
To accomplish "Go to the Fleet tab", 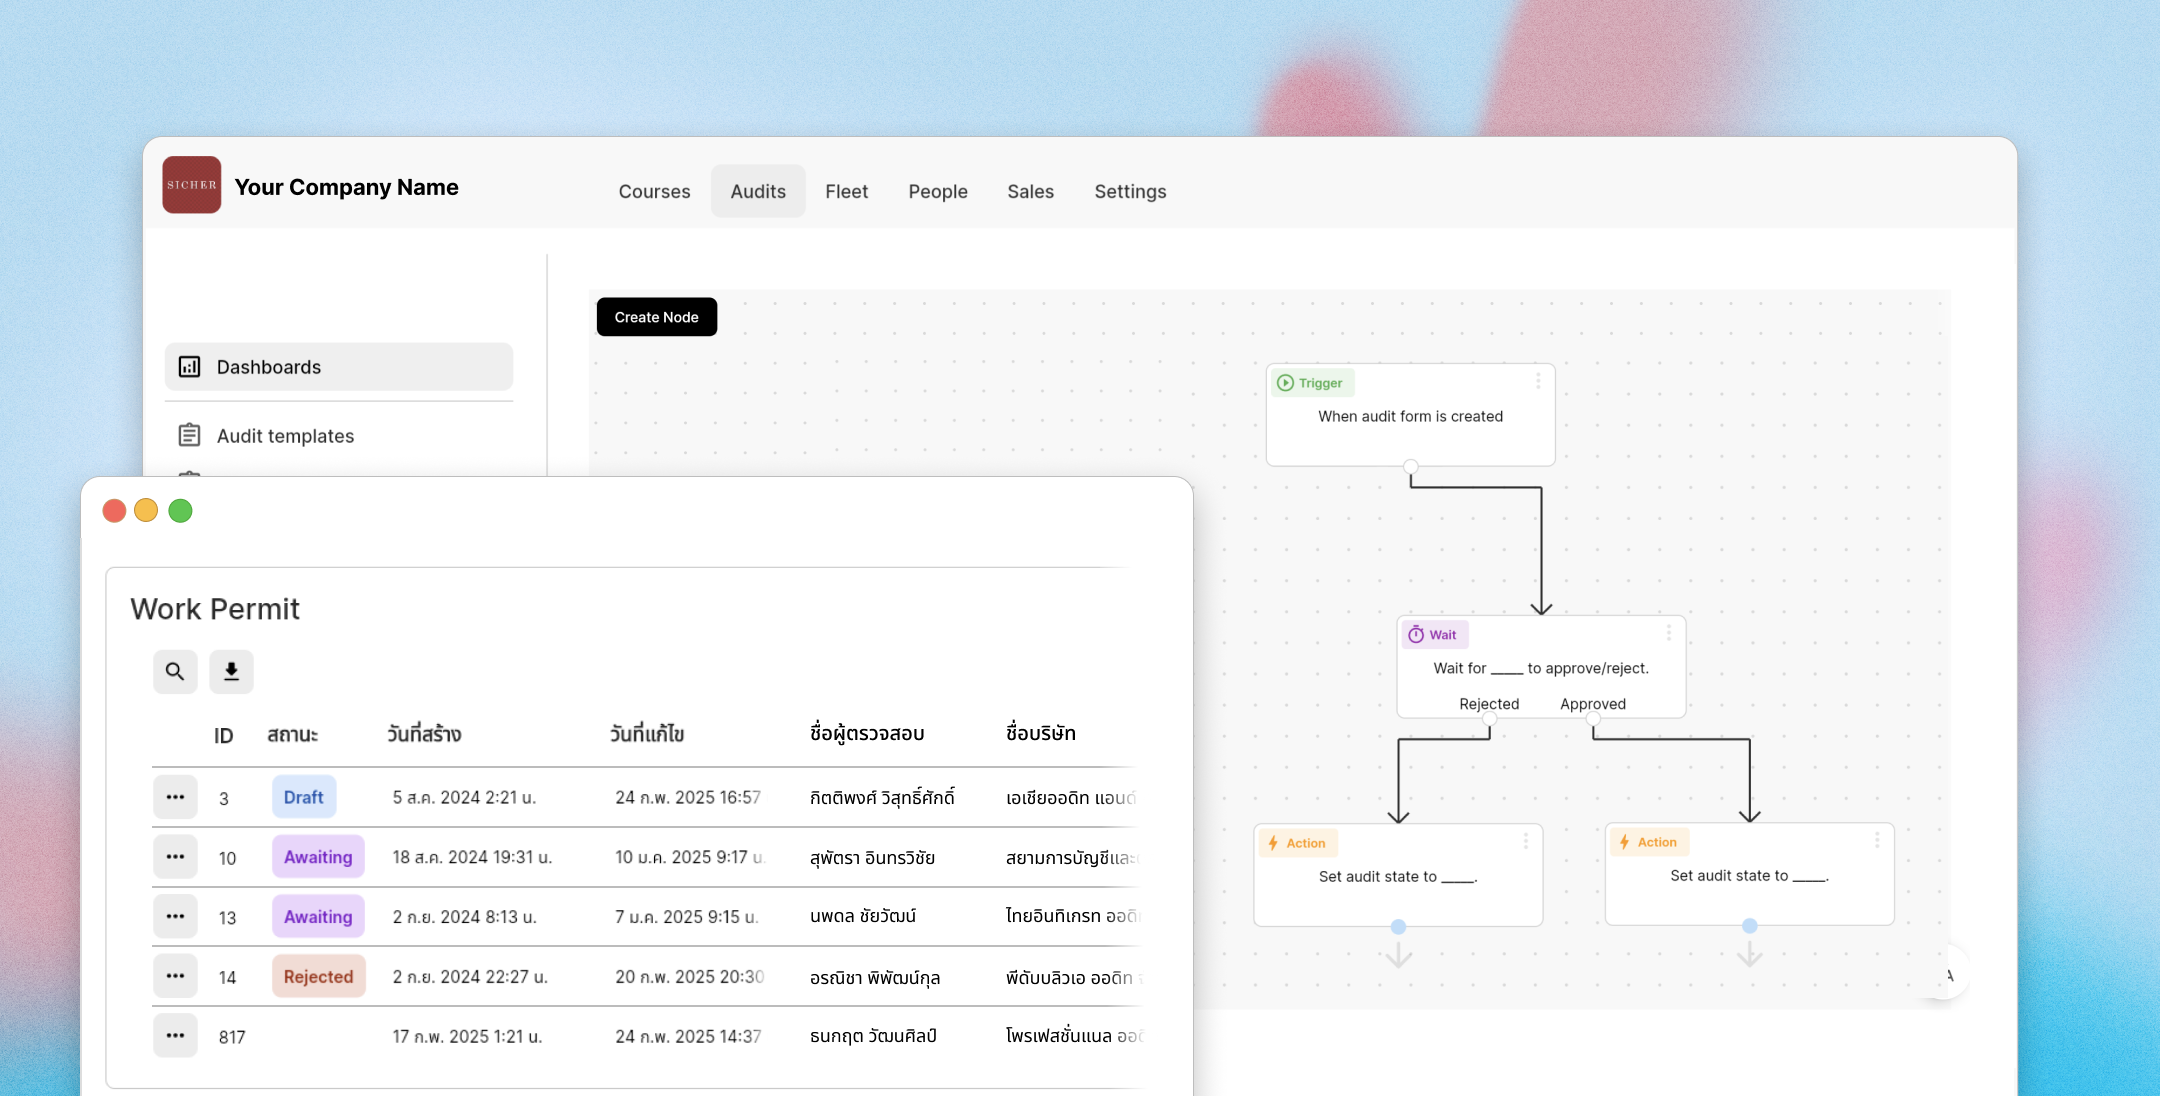I will 846,191.
